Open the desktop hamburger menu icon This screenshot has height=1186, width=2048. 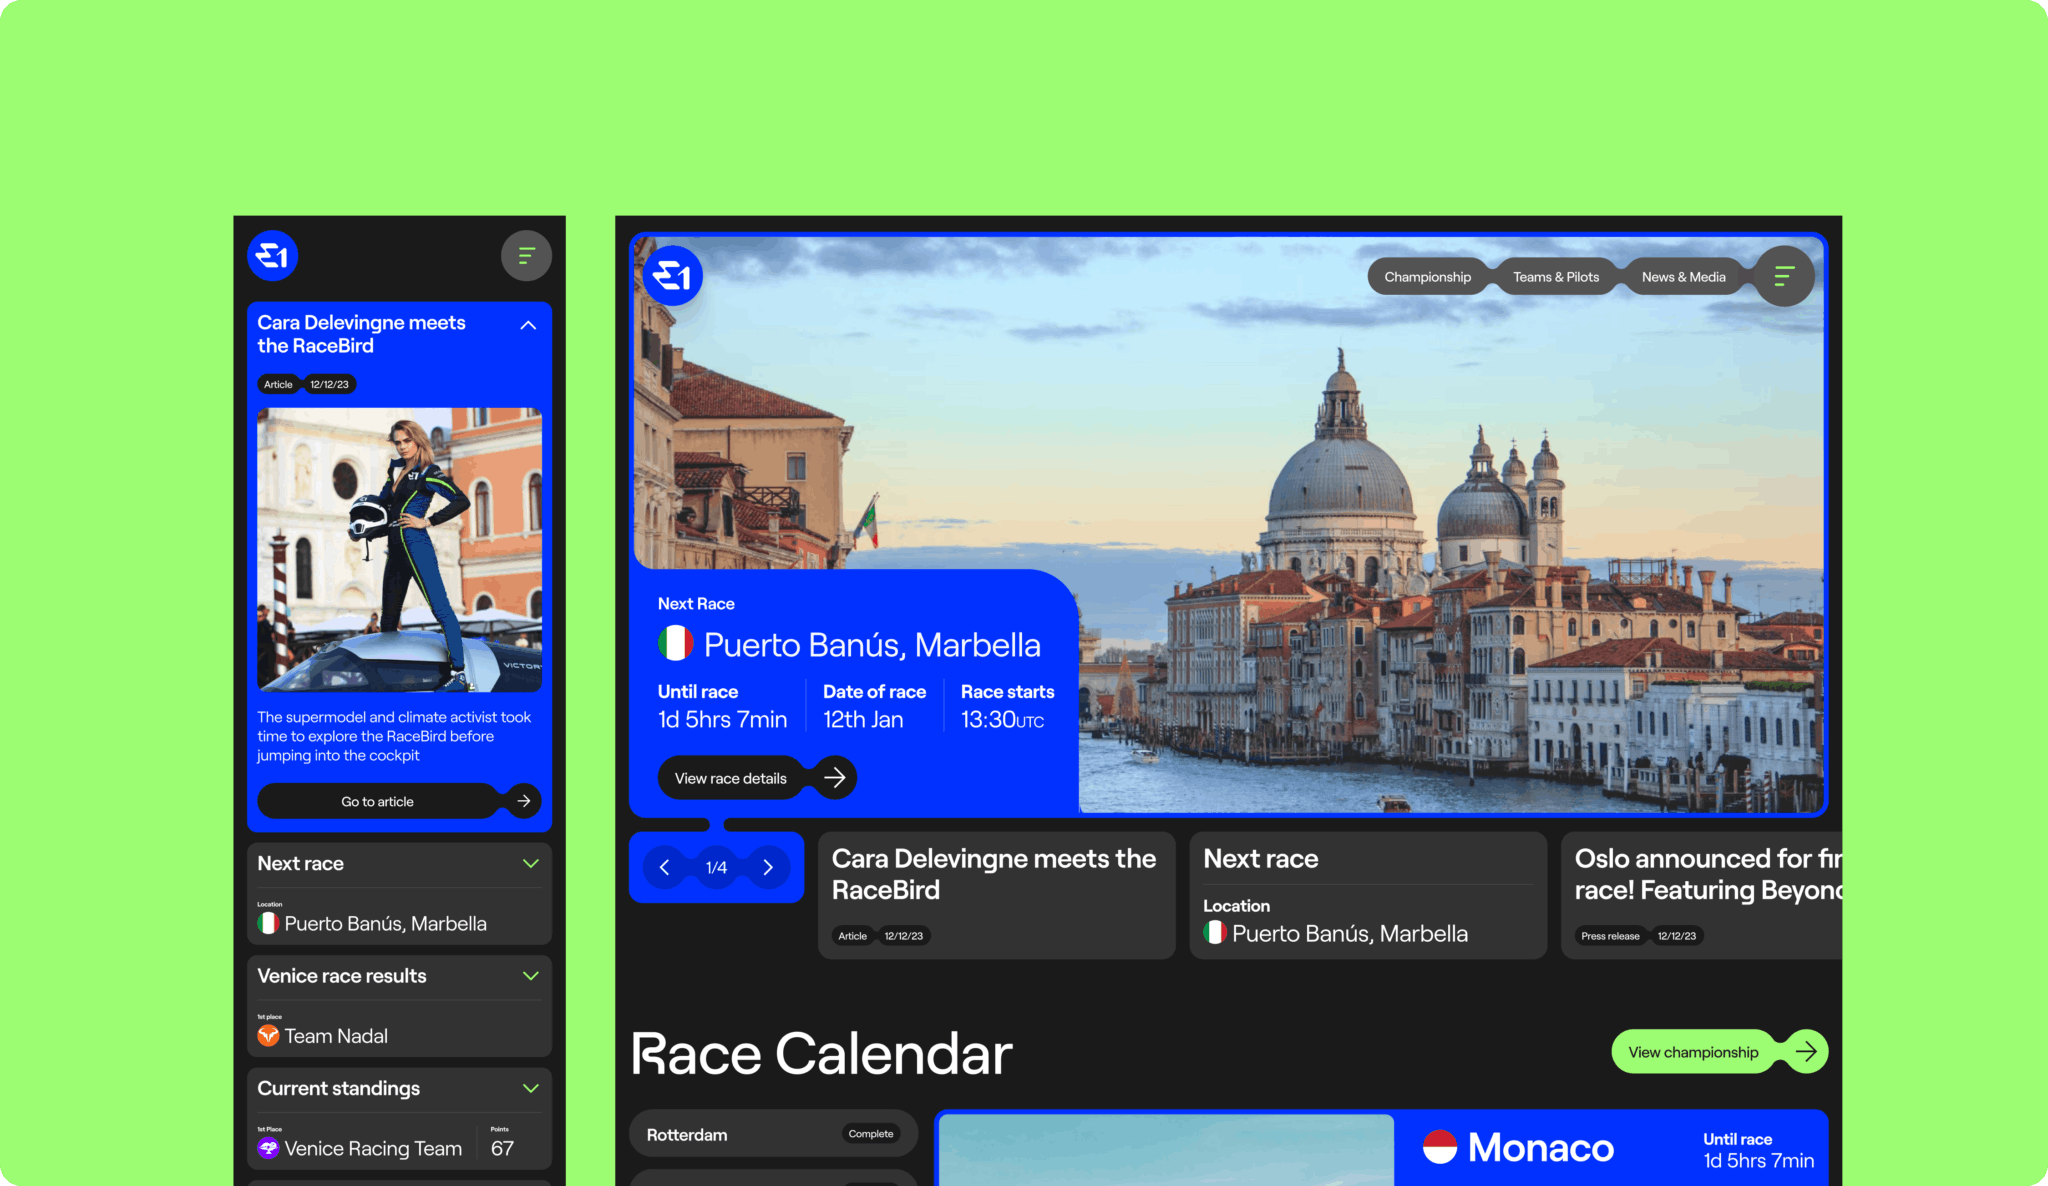[1784, 276]
